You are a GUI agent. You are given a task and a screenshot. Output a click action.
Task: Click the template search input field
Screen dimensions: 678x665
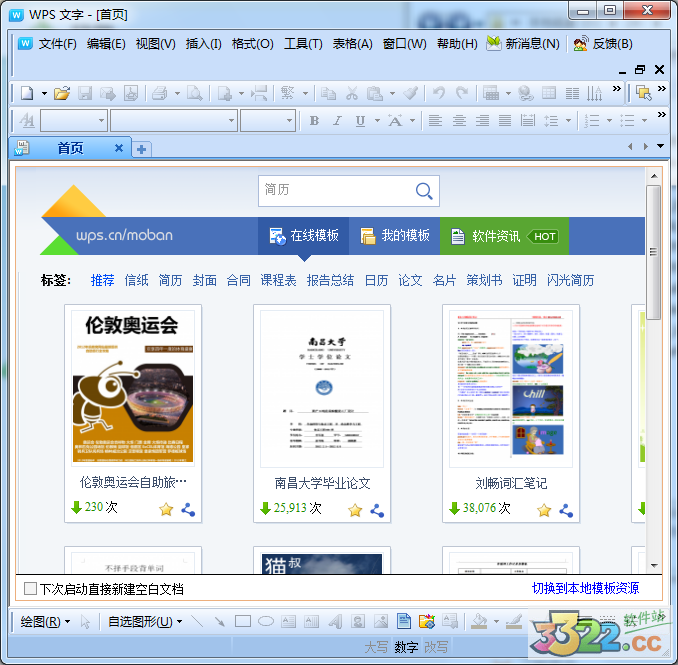point(337,191)
